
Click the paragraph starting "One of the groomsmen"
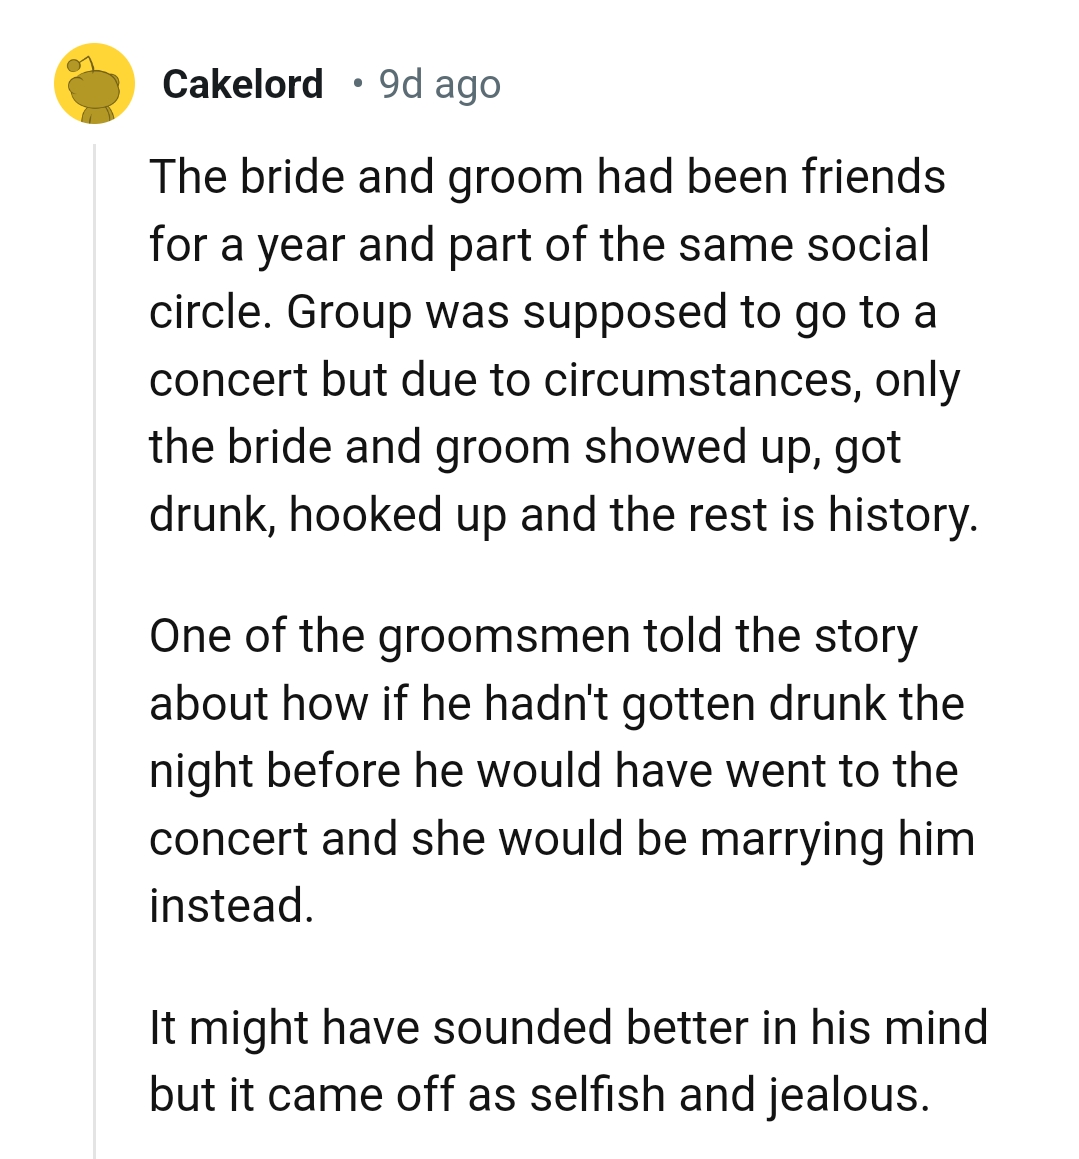560,770
